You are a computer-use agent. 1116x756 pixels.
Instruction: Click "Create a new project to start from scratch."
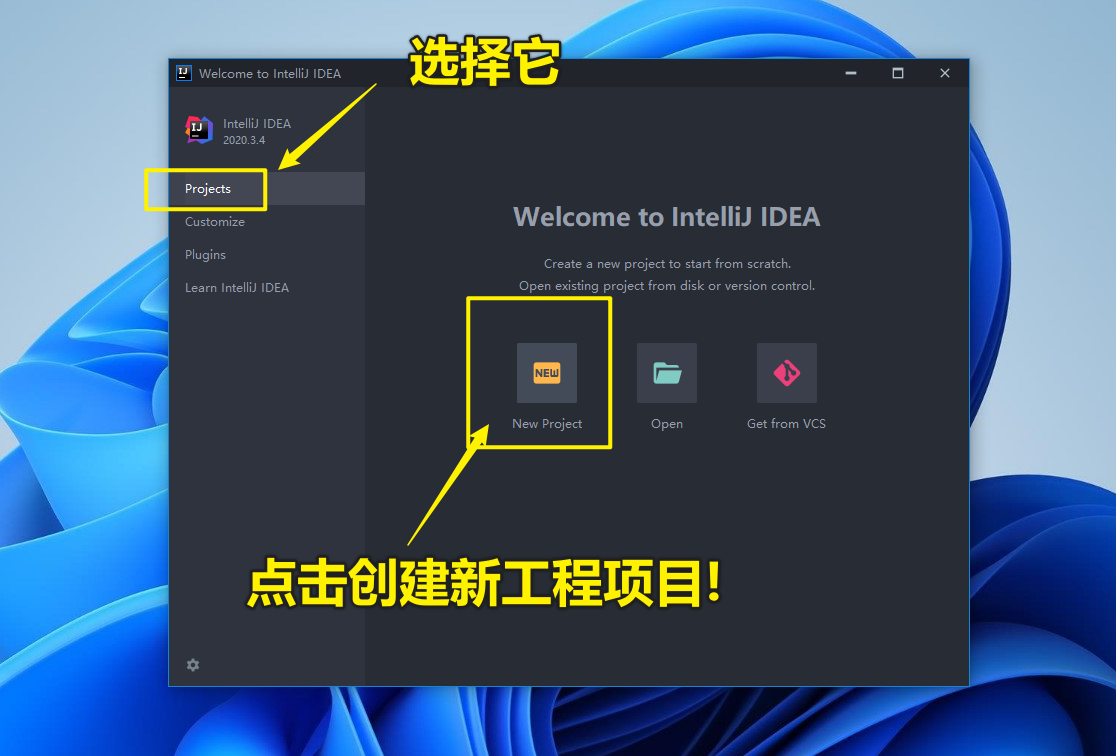667,263
